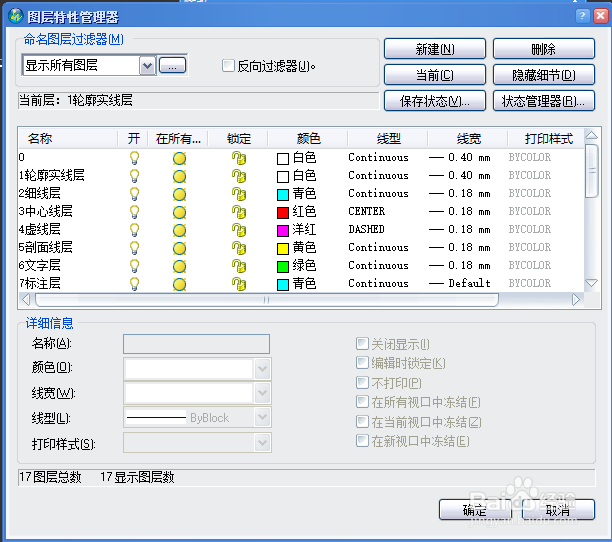Image resolution: width=612 pixels, height=542 pixels.
Task: Sort by the 打印样式 column header
Action: (546, 139)
